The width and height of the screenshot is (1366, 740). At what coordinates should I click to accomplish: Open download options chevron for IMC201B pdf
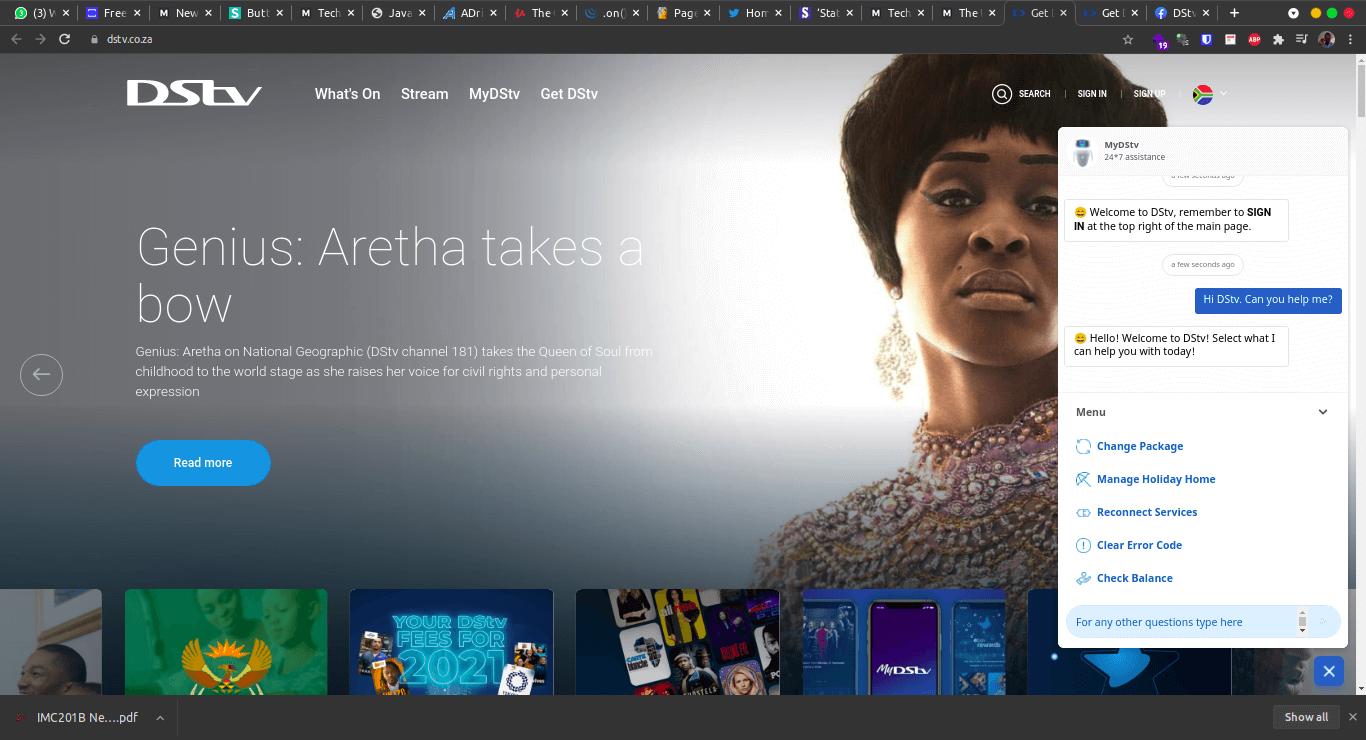click(159, 718)
